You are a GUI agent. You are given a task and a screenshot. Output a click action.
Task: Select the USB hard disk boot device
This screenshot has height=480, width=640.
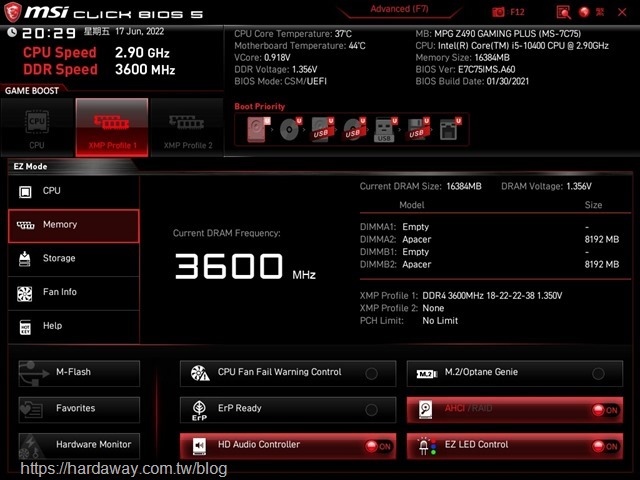click(x=322, y=130)
